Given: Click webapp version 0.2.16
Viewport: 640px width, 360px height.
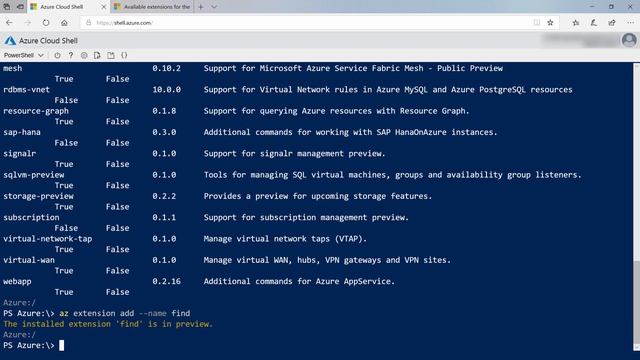Looking at the screenshot, I should [167, 281].
